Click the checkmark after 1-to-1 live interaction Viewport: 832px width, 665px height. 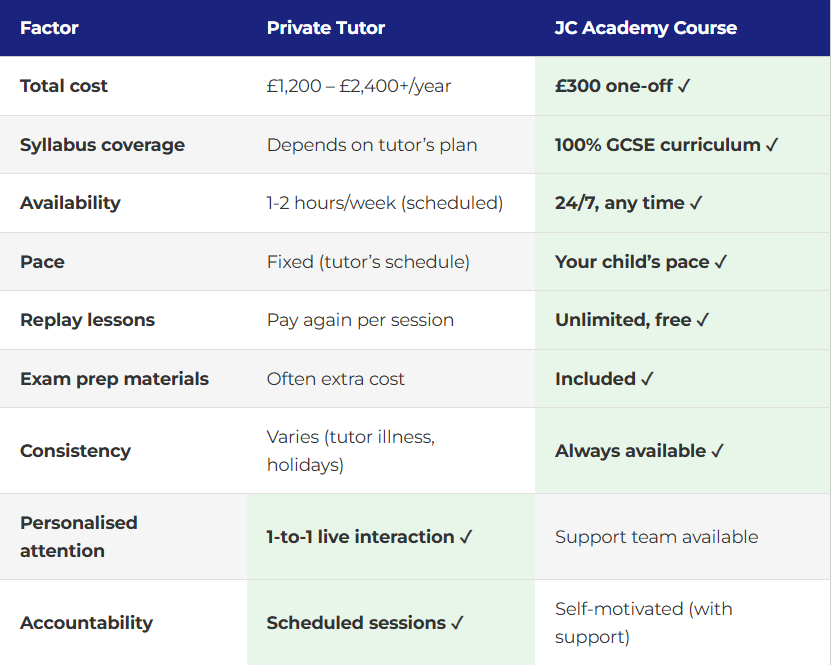click(x=466, y=537)
